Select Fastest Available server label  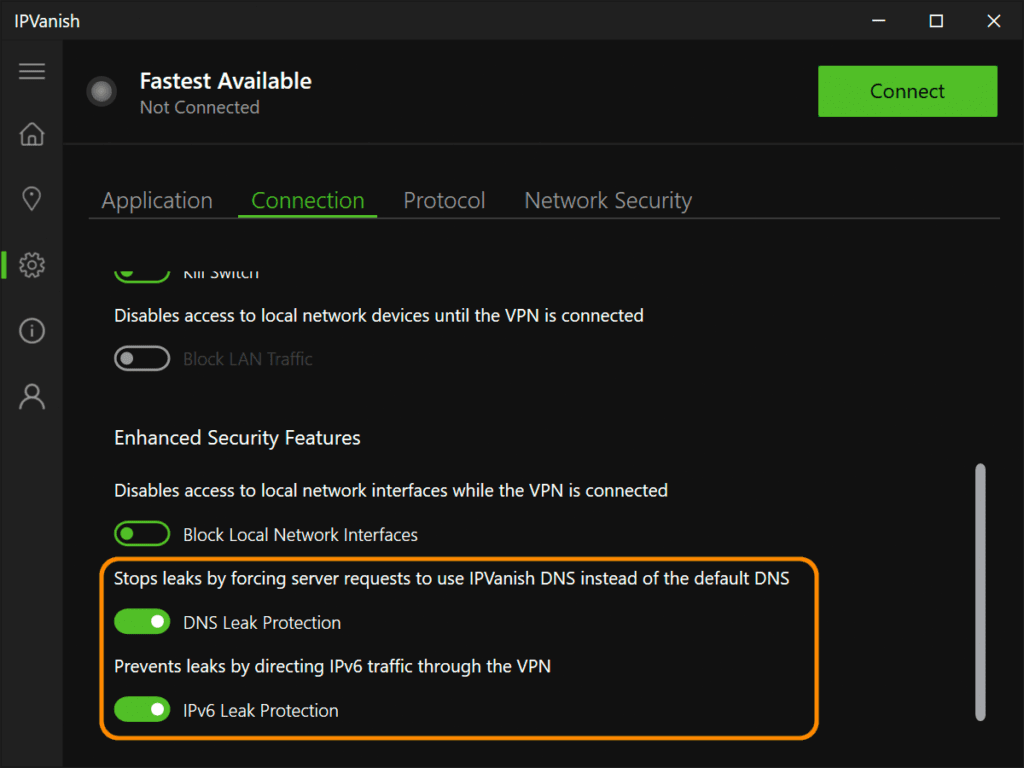225,81
